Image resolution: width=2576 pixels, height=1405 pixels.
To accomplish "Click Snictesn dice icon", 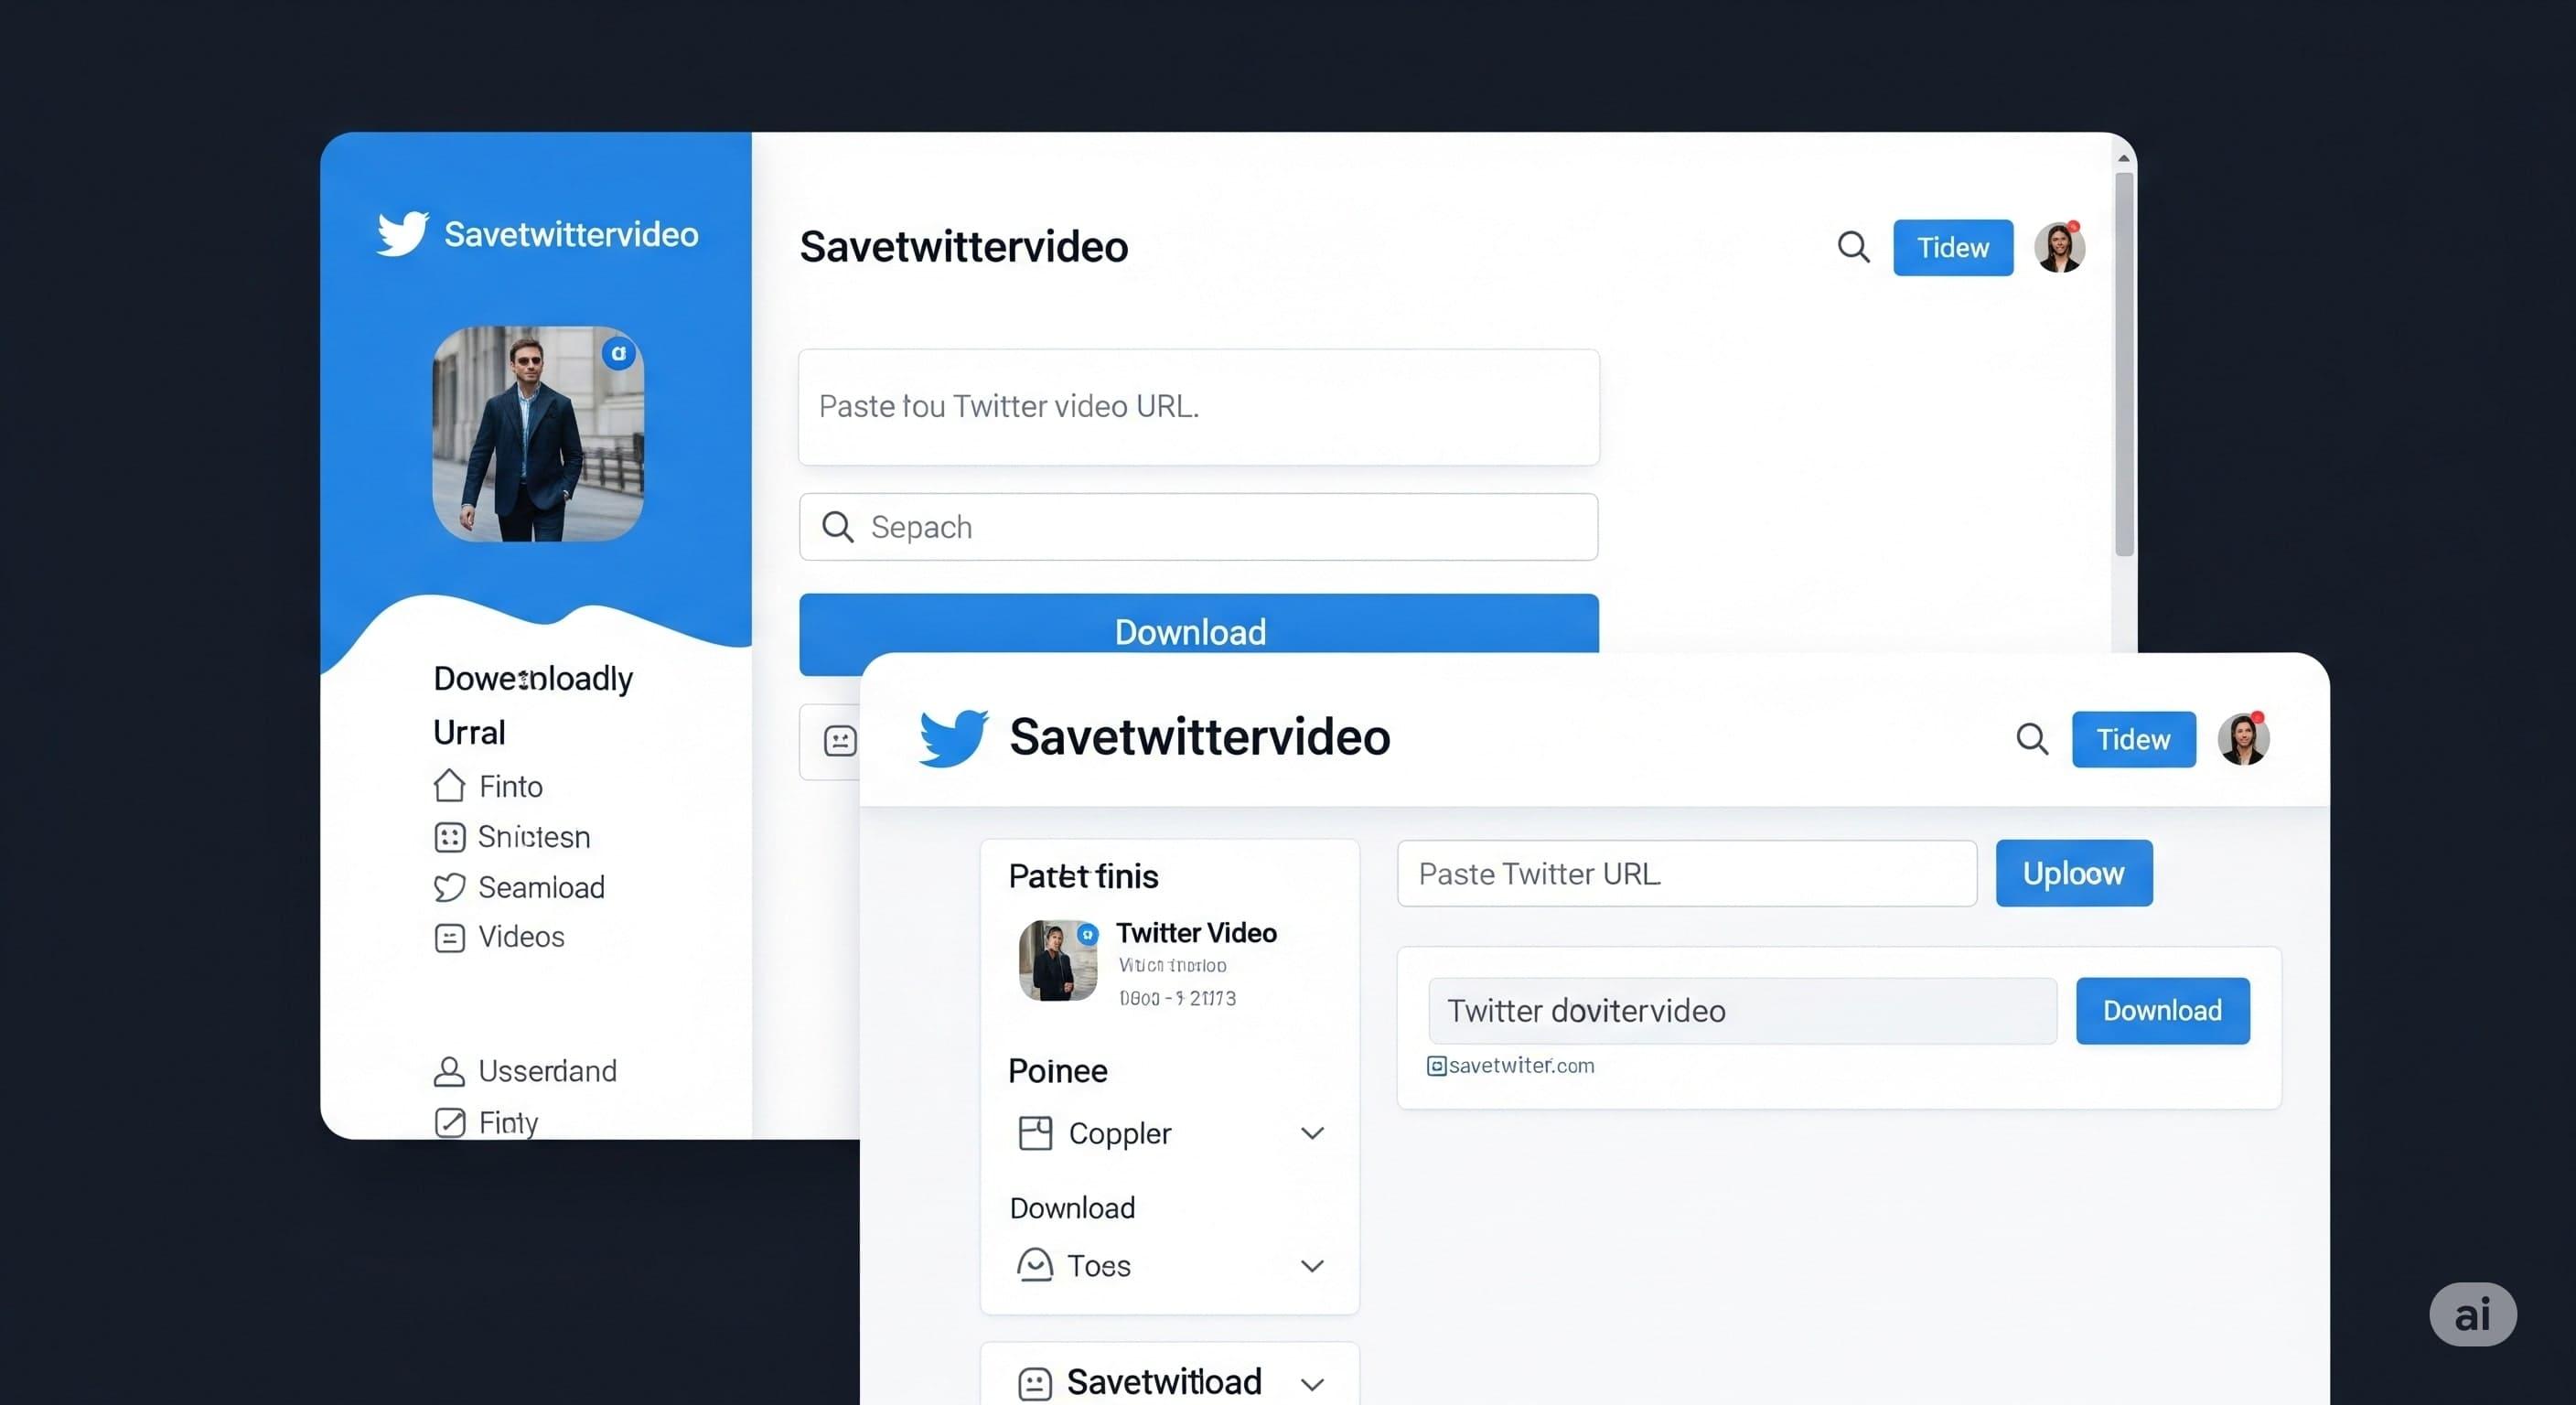I will [449, 837].
